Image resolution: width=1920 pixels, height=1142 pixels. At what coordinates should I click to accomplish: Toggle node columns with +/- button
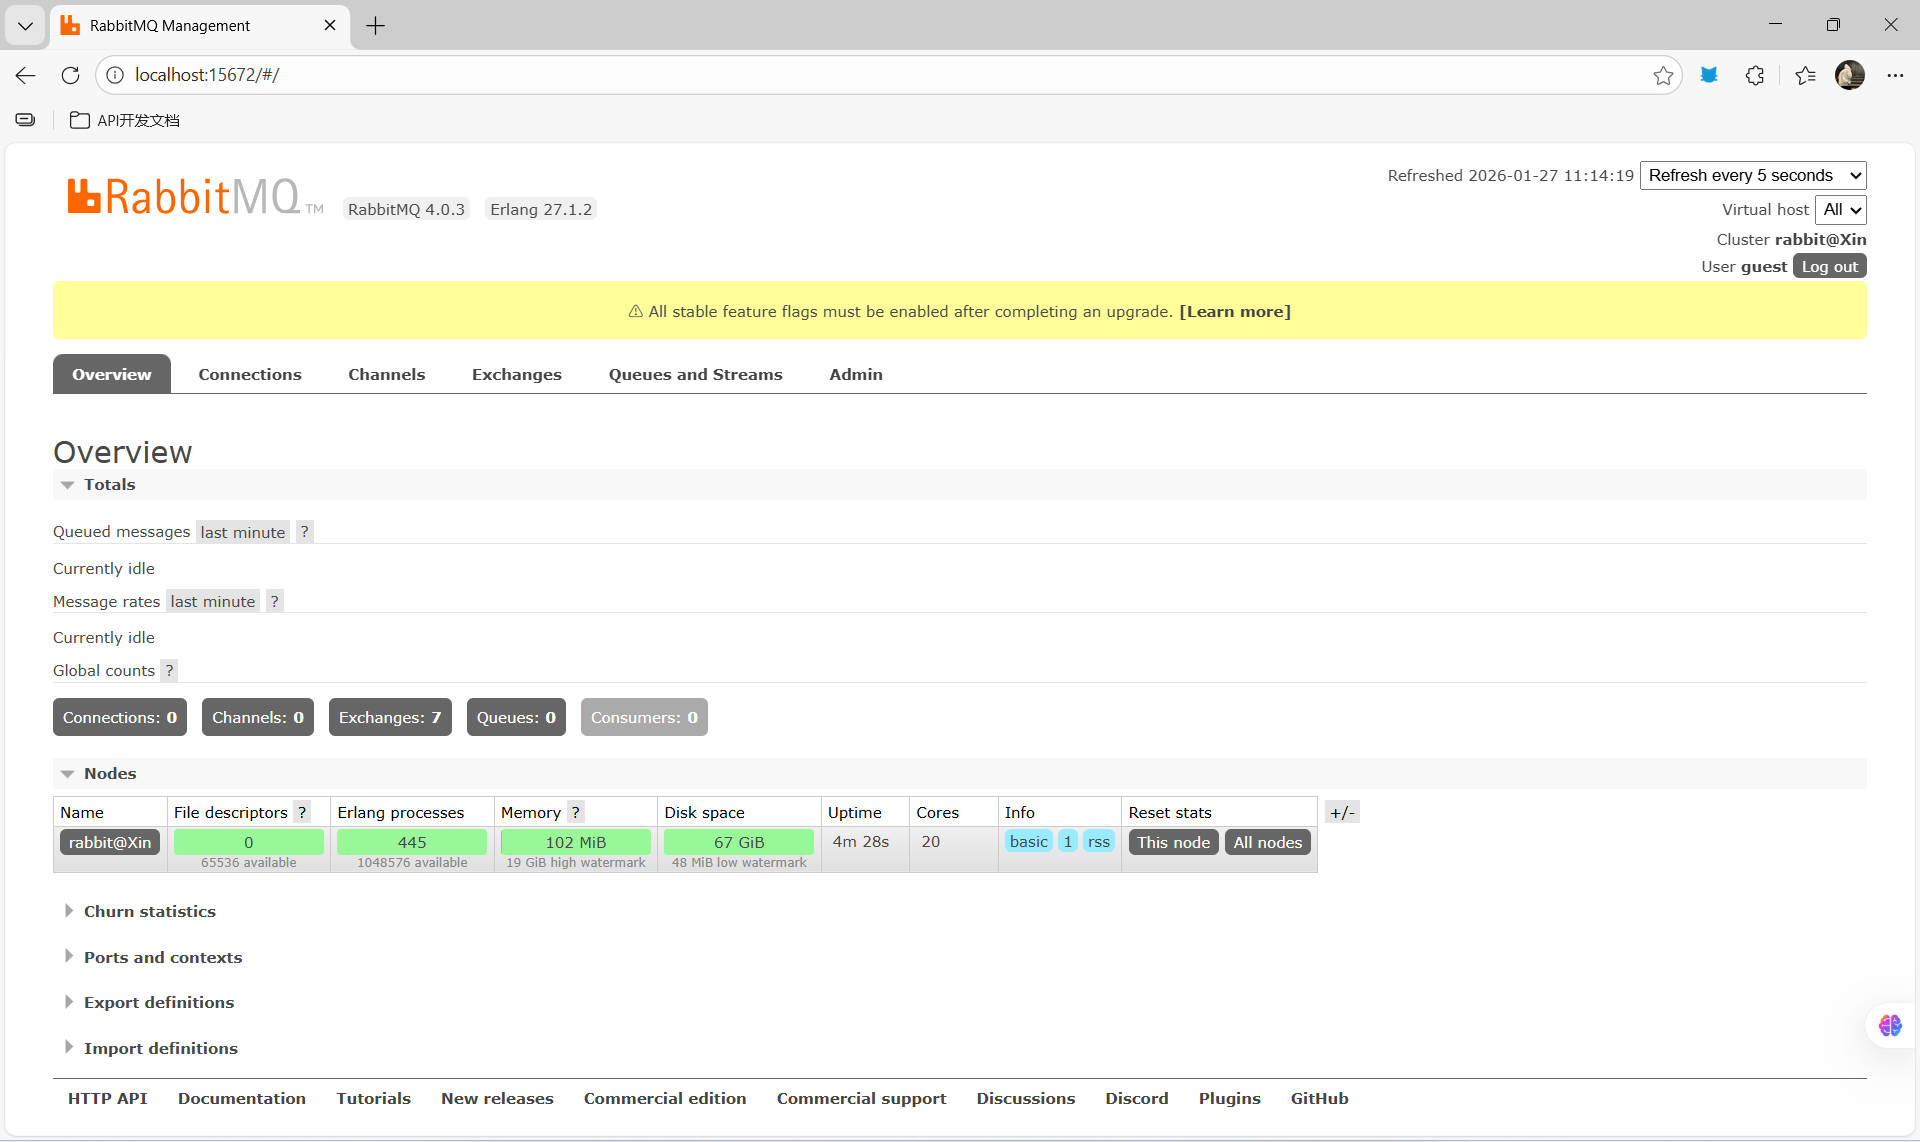(x=1342, y=812)
